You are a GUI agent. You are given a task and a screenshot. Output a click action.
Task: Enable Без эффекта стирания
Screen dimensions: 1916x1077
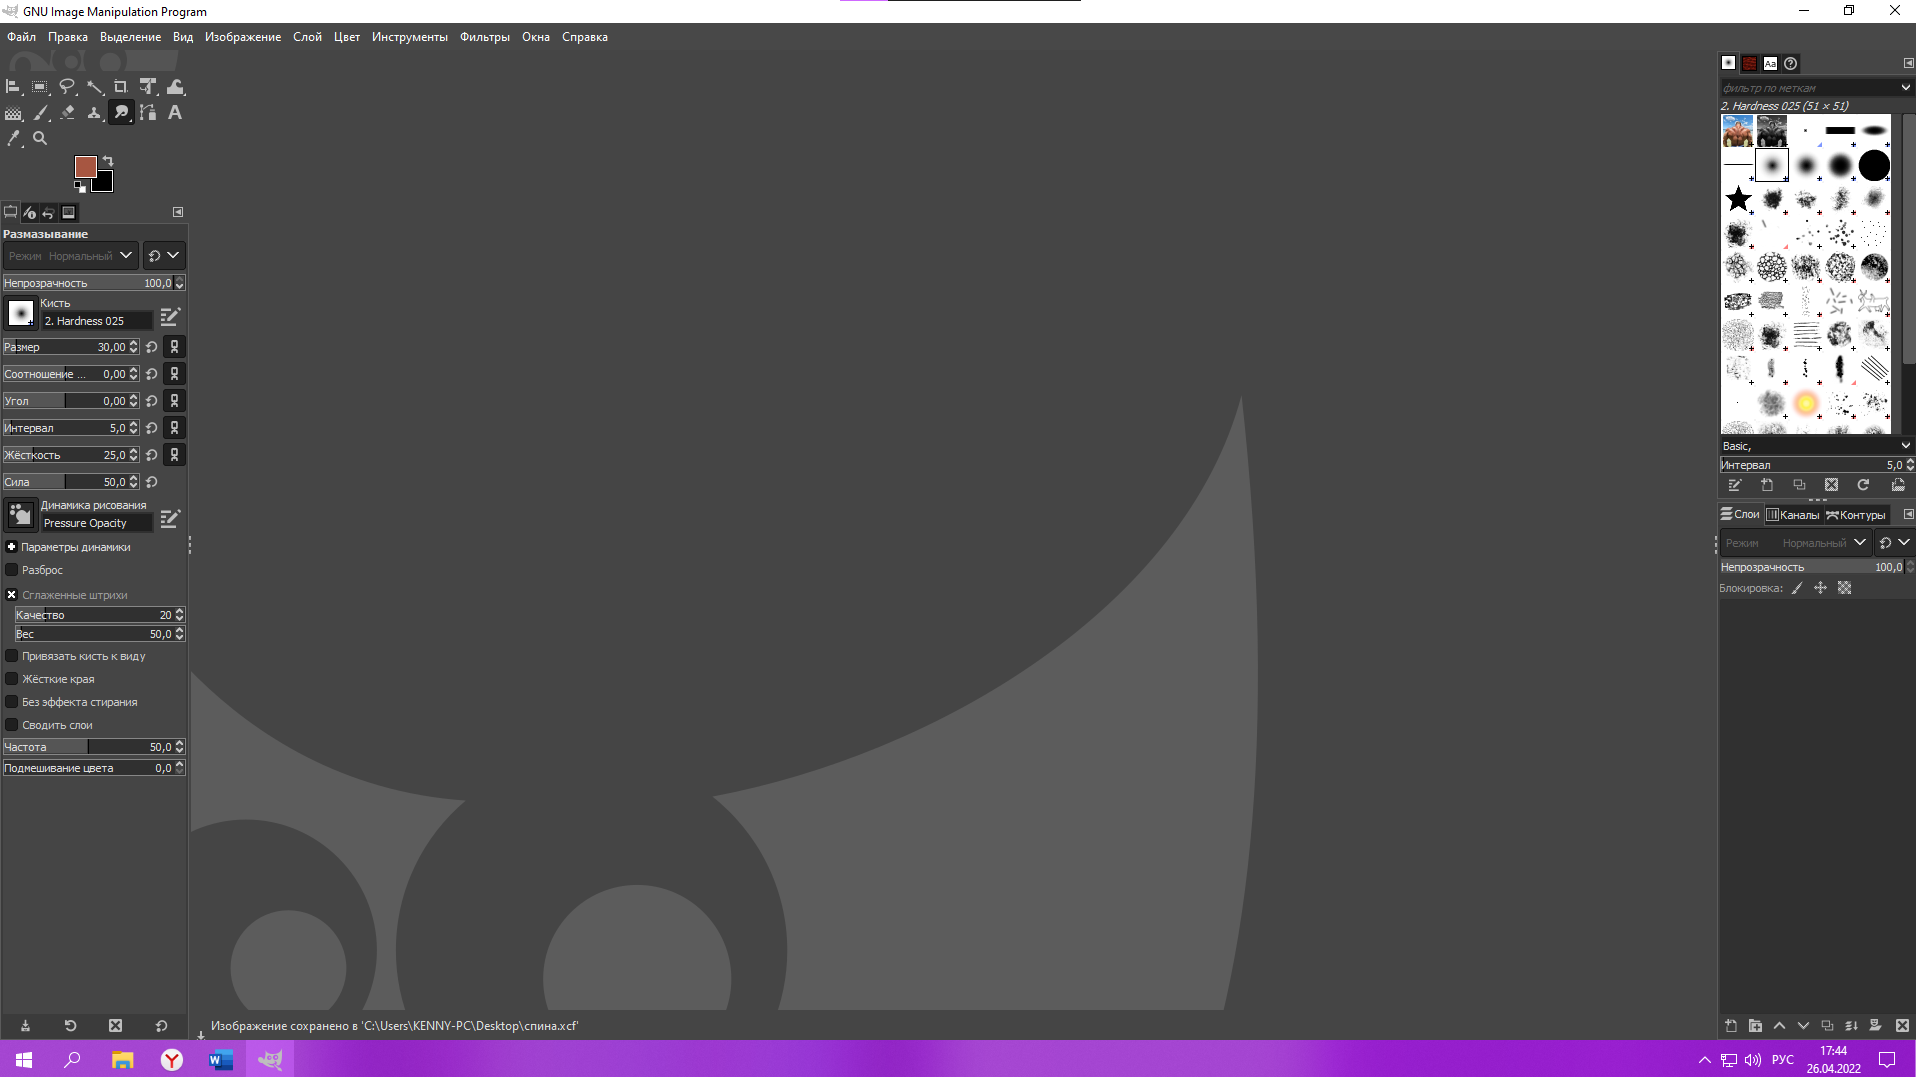click(12, 702)
